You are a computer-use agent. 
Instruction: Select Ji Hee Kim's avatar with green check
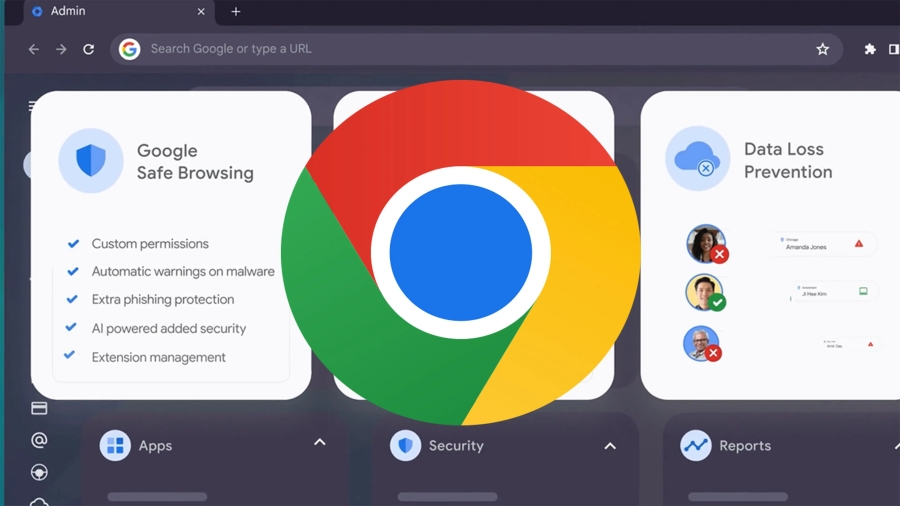[705, 293]
